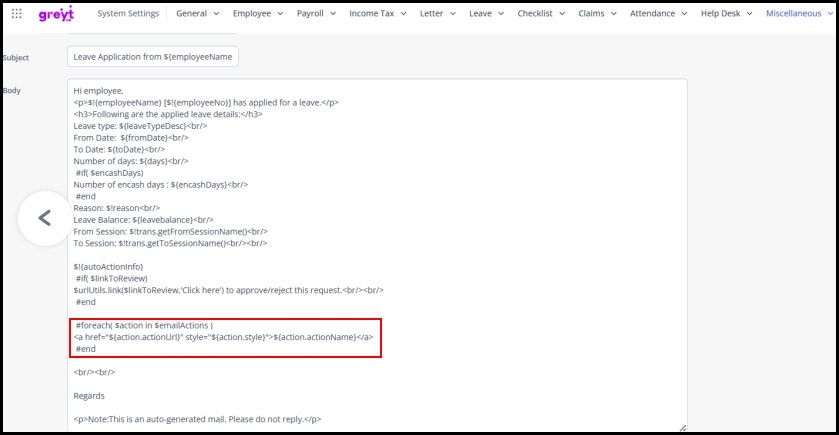Click the '$!{autoActionInfo}' line
Screen dimensions: 839x435
click(x=109, y=267)
